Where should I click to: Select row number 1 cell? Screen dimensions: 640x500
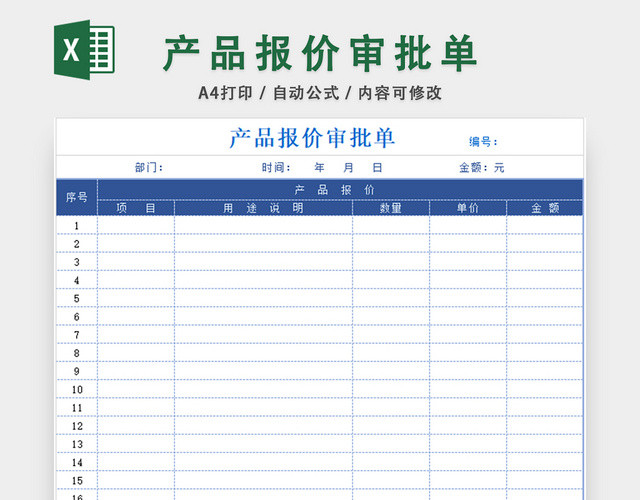(x=77, y=225)
